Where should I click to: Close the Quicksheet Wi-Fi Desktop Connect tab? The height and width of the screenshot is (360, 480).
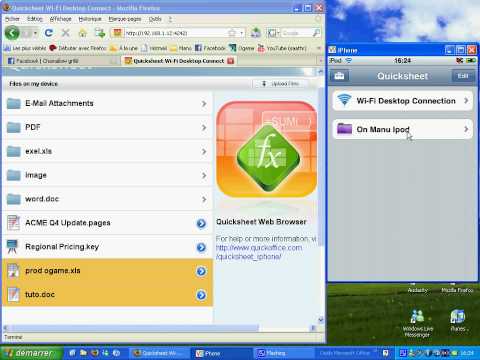pyautogui.click(x=230, y=61)
